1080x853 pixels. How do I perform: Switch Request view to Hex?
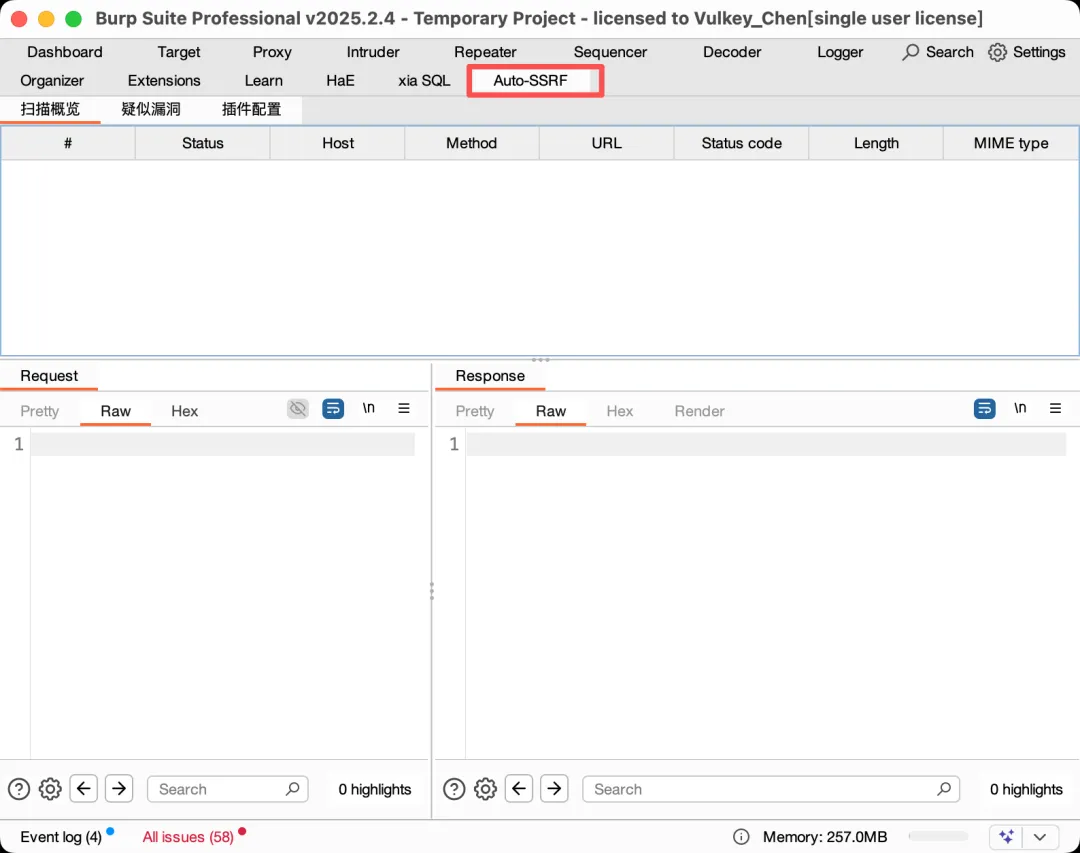[185, 411]
